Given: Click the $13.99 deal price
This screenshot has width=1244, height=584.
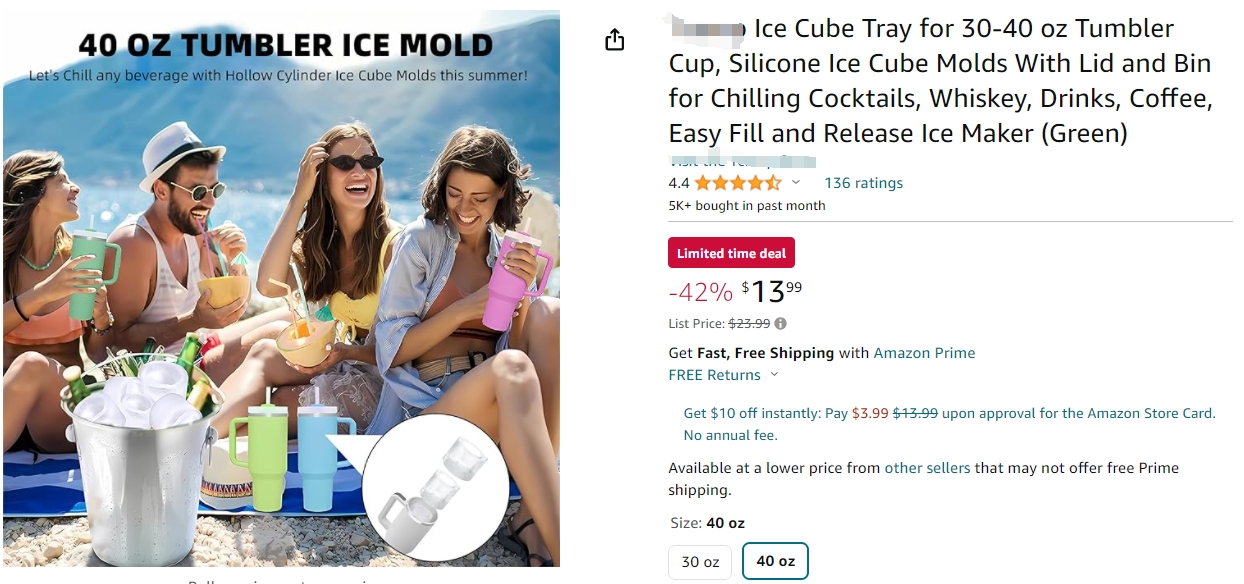Looking at the screenshot, I should [772, 291].
